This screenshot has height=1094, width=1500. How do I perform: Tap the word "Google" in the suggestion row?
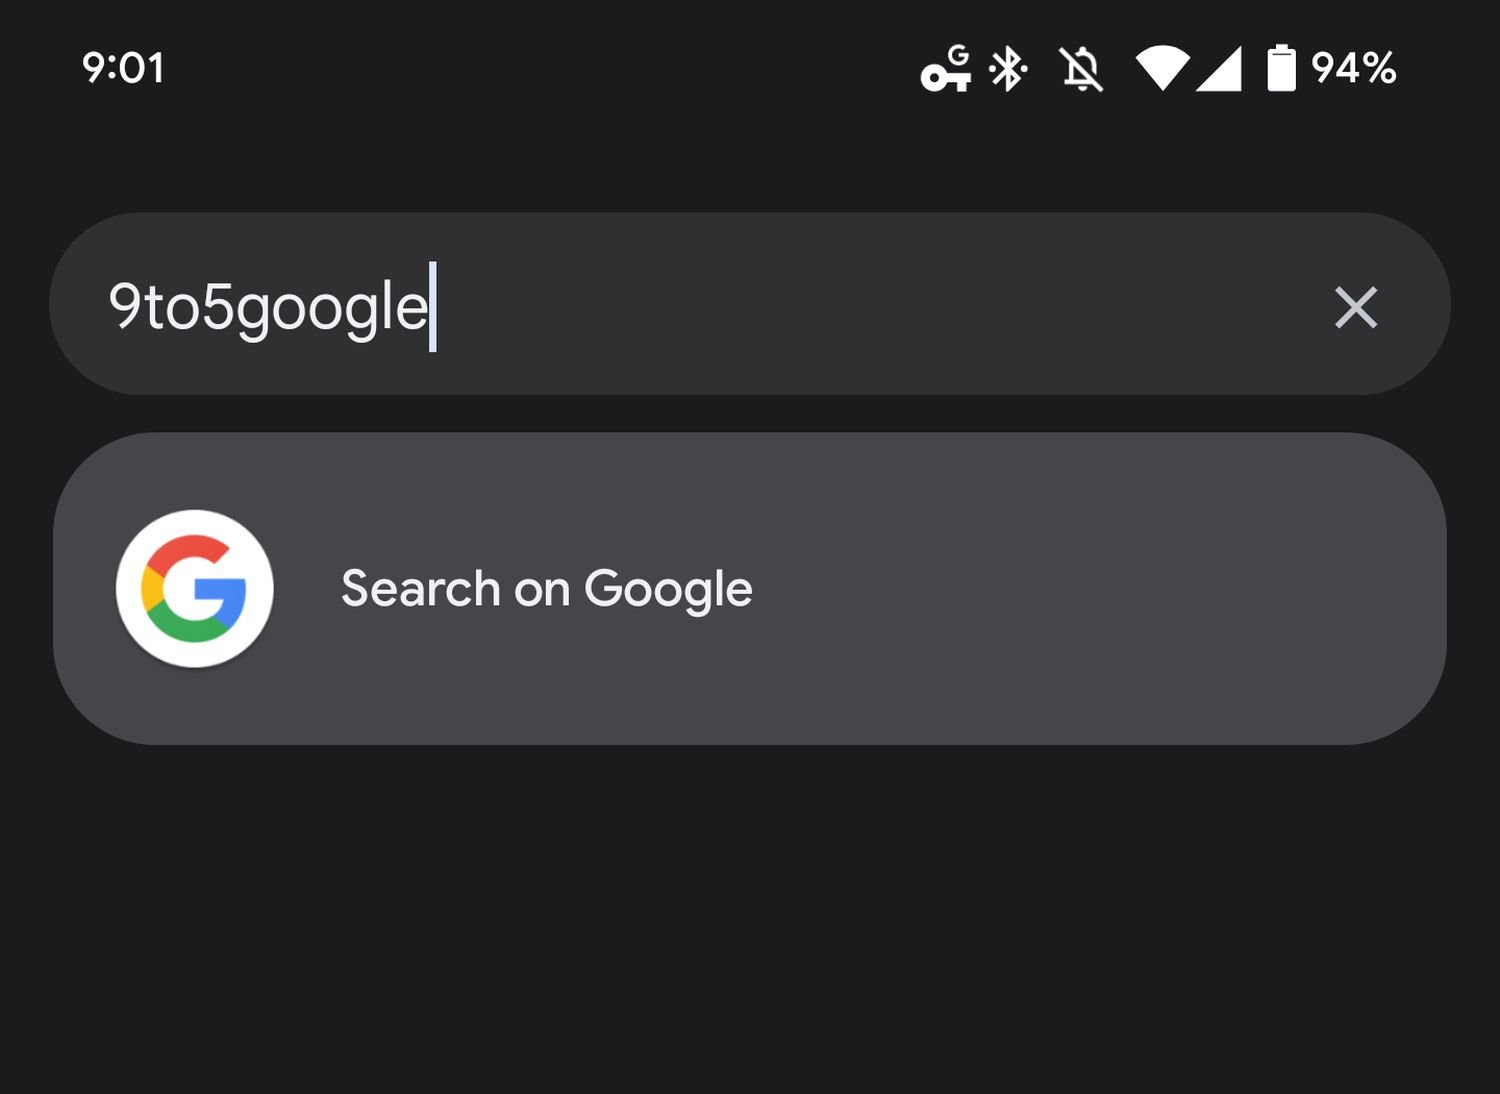coord(668,588)
